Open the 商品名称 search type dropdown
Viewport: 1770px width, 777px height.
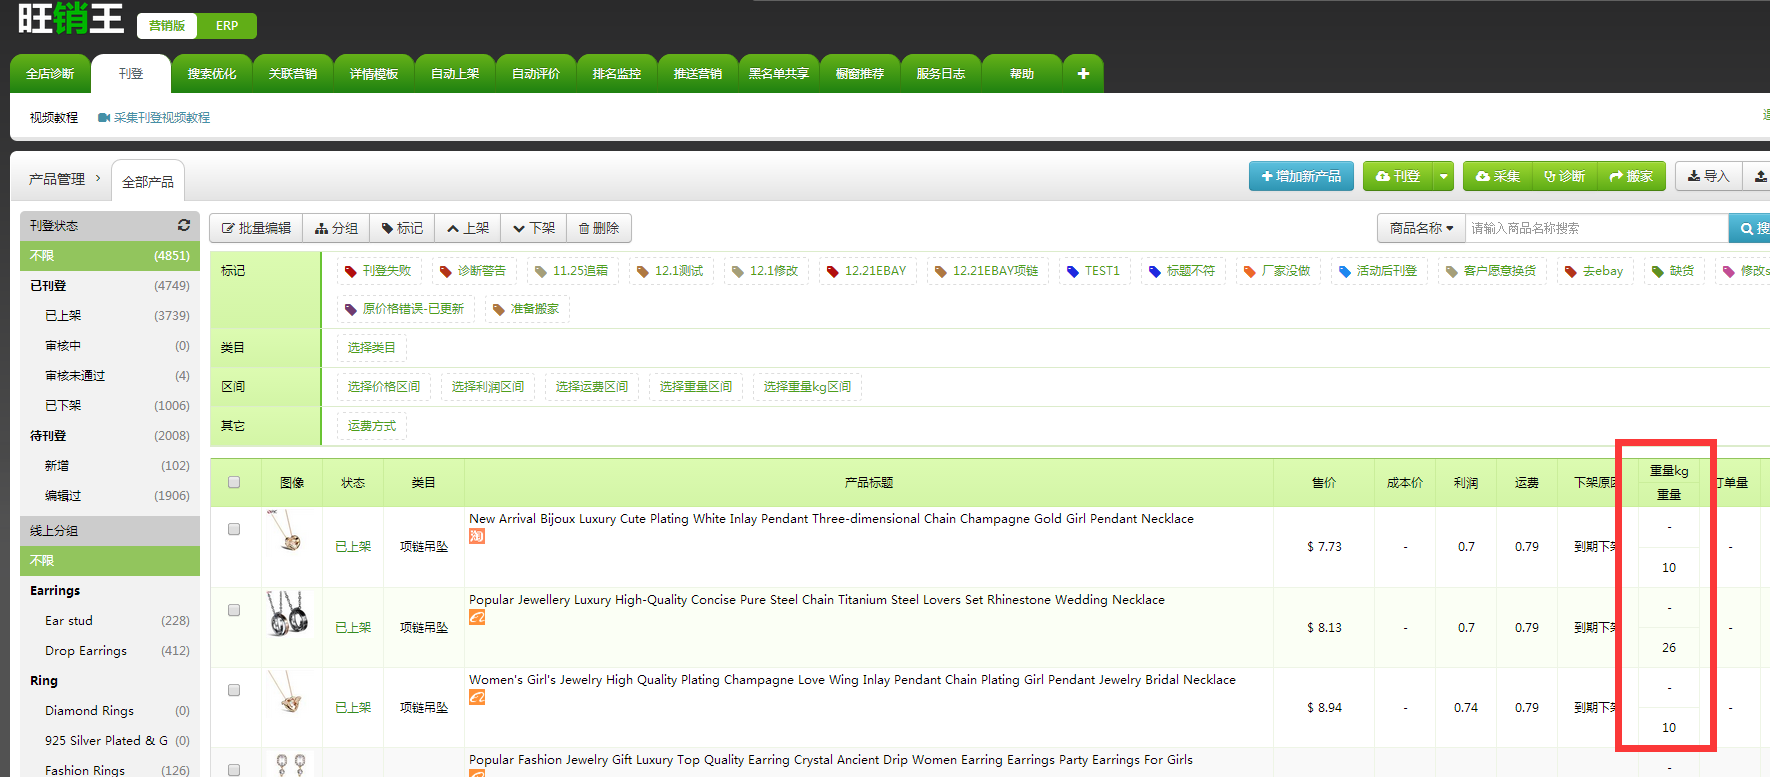(1421, 228)
